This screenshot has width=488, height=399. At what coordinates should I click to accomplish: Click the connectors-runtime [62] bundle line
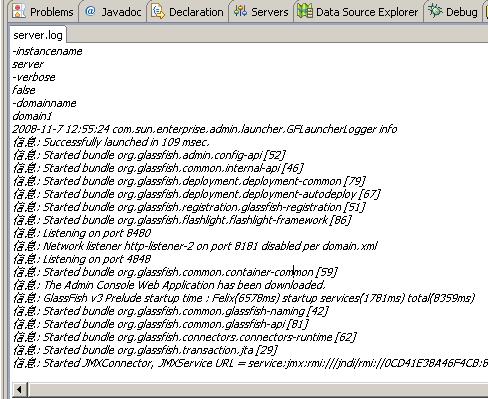pyautogui.click(x=184, y=337)
